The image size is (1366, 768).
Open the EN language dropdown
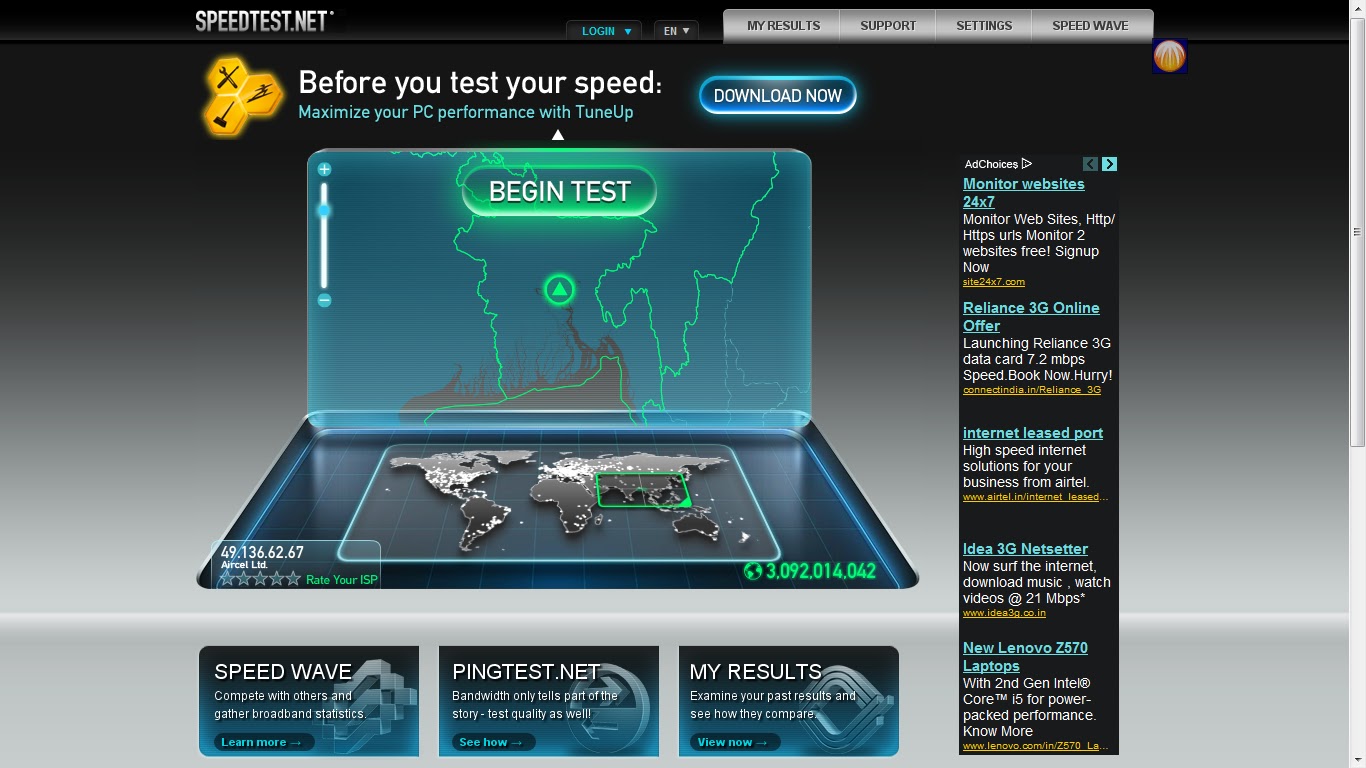click(x=676, y=31)
